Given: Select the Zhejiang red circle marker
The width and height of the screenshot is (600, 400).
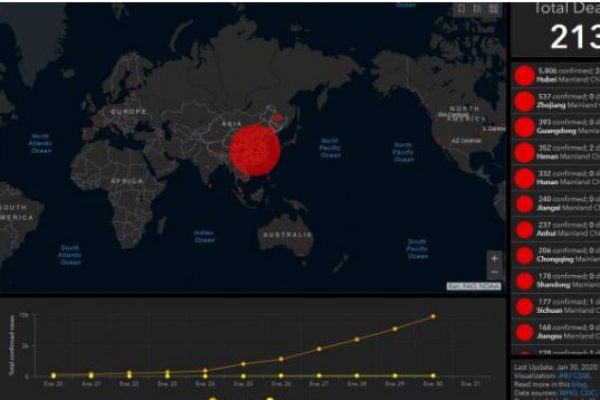Looking at the screenshot, I should coord(523,101).
